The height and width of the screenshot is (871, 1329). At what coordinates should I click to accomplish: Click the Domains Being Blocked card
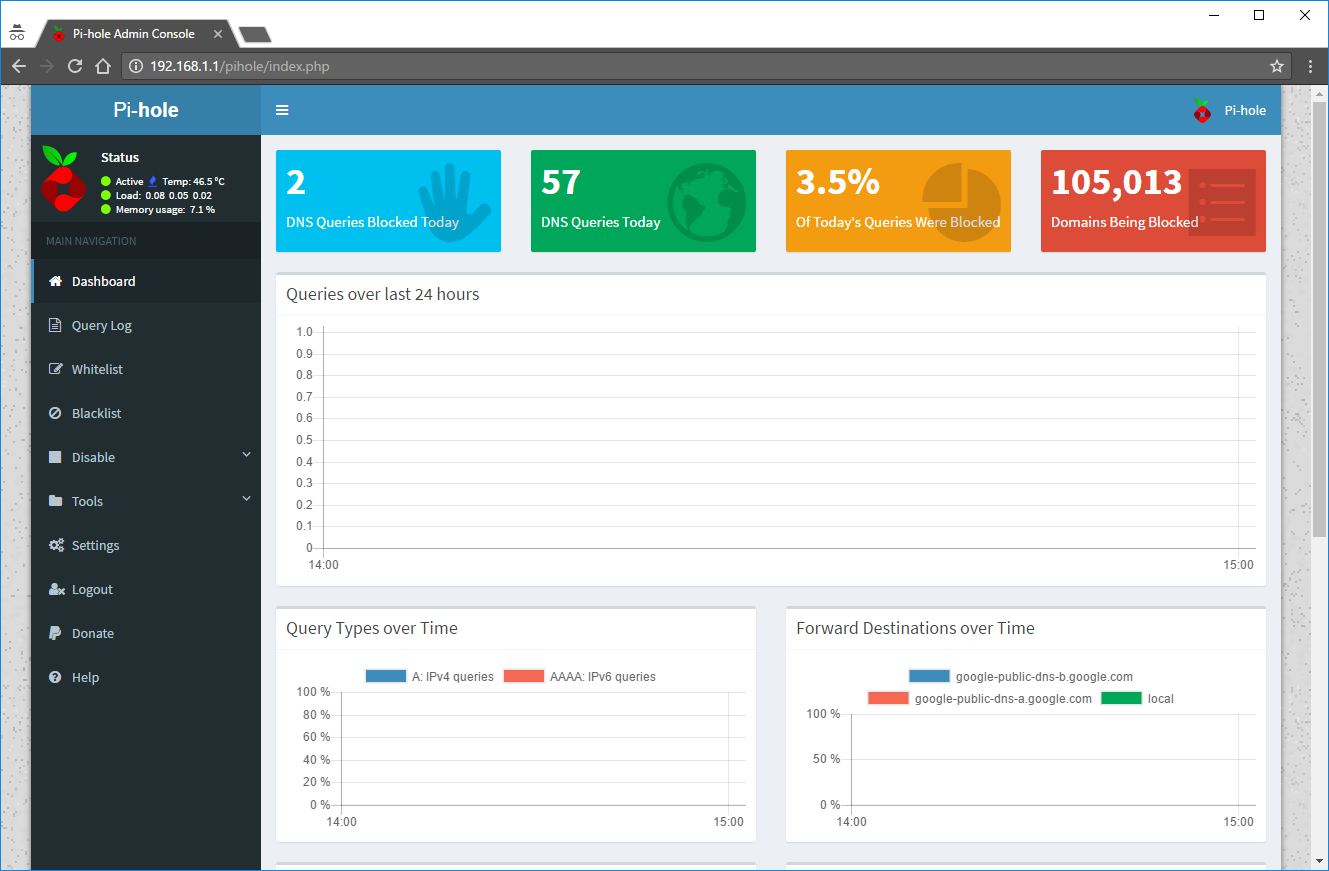[1153, 201]
